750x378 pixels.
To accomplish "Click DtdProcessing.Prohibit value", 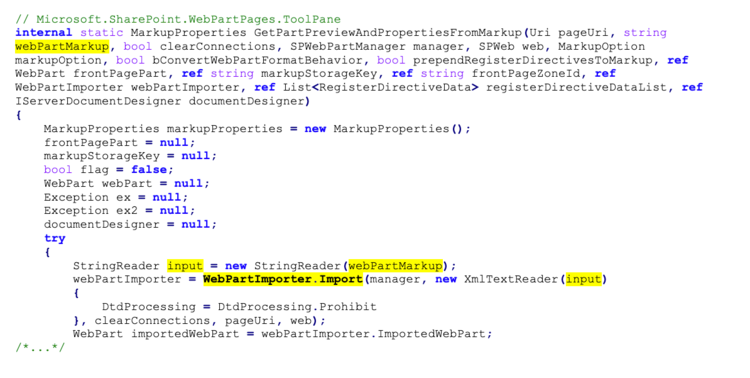I will 297,307.
